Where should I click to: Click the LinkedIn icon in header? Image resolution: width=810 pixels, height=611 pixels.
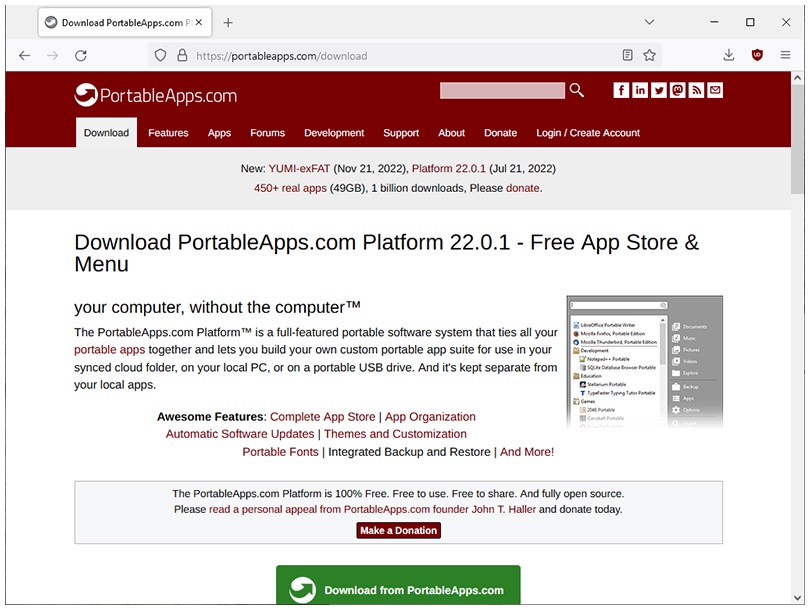[x=640, y=90]
